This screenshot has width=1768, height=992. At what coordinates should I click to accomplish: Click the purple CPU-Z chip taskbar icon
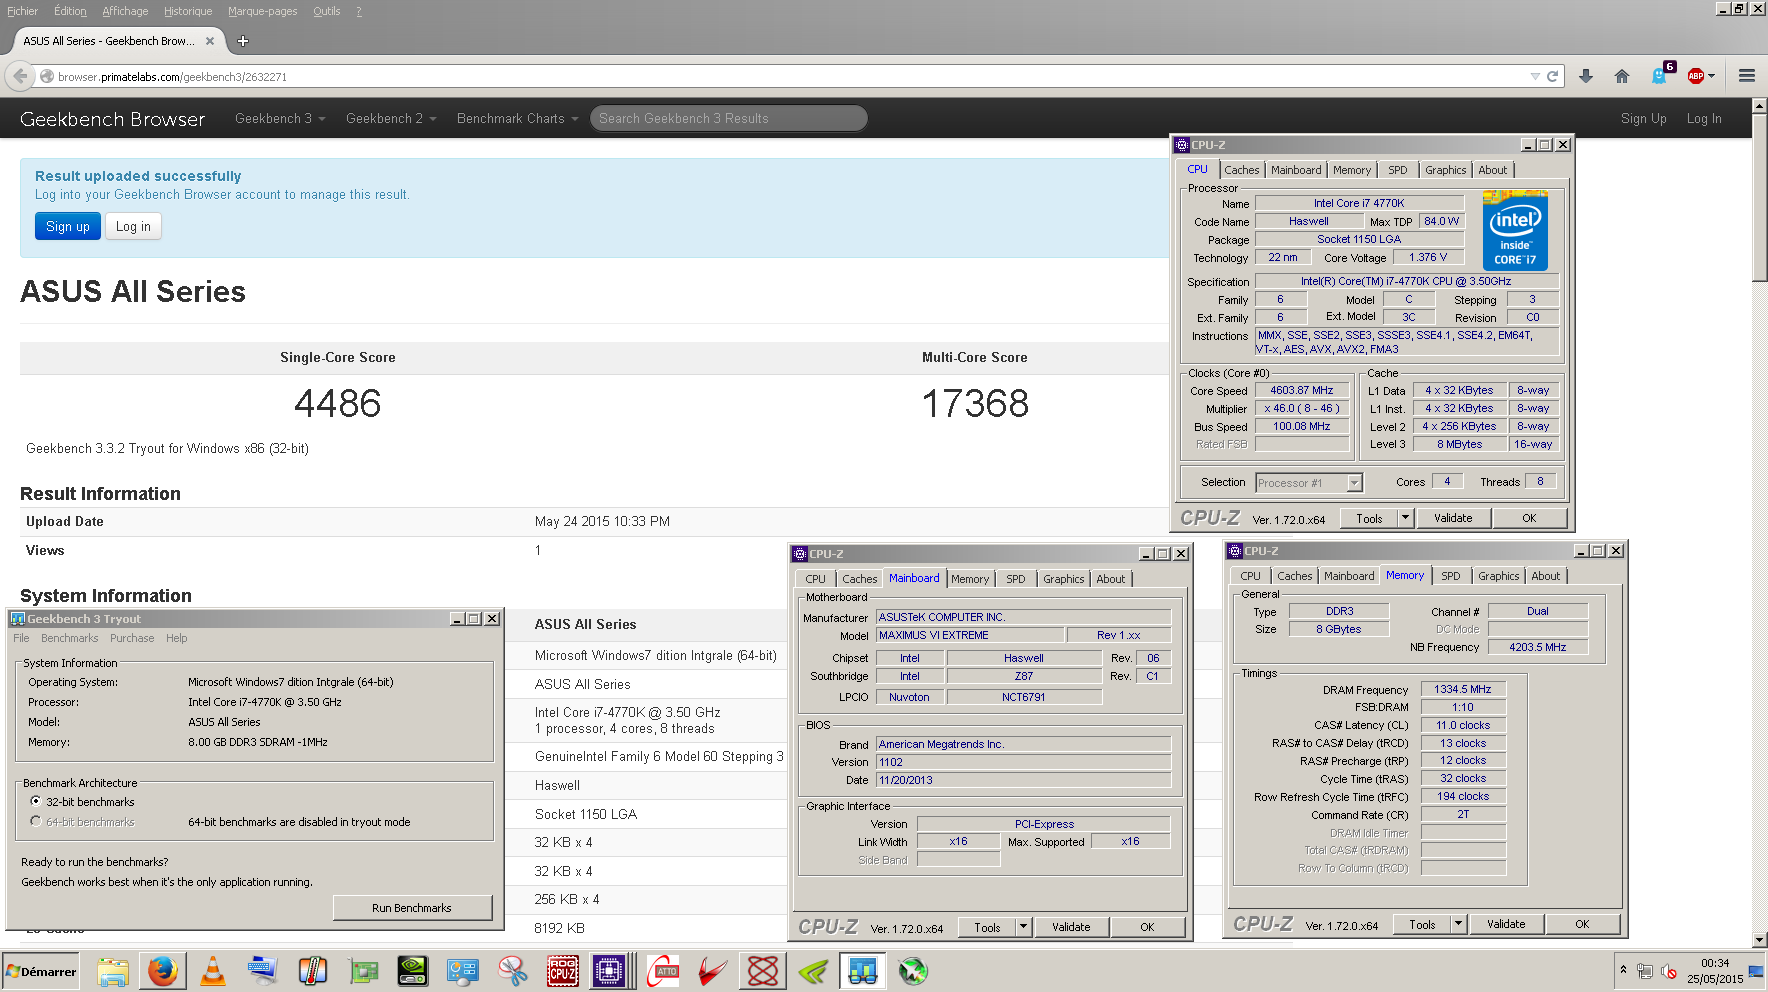tap(609, 971)
